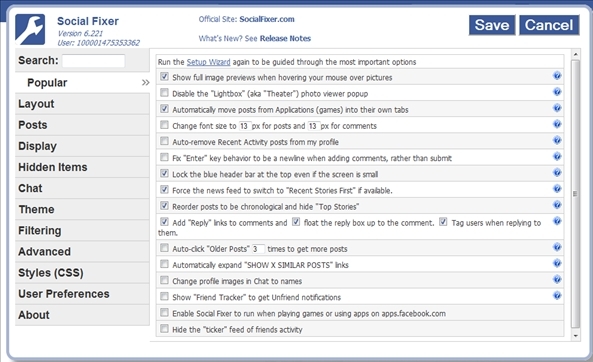Uncheck Reorder posts to be chronological
Viewport: 593px width, 362px height.
coord(164,206)
